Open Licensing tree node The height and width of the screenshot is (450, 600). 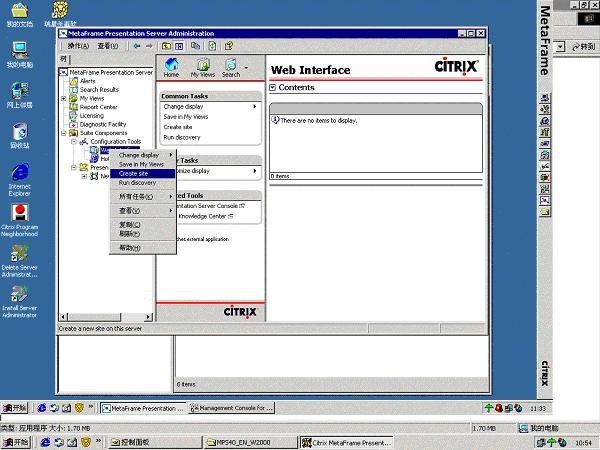point(91,116)
